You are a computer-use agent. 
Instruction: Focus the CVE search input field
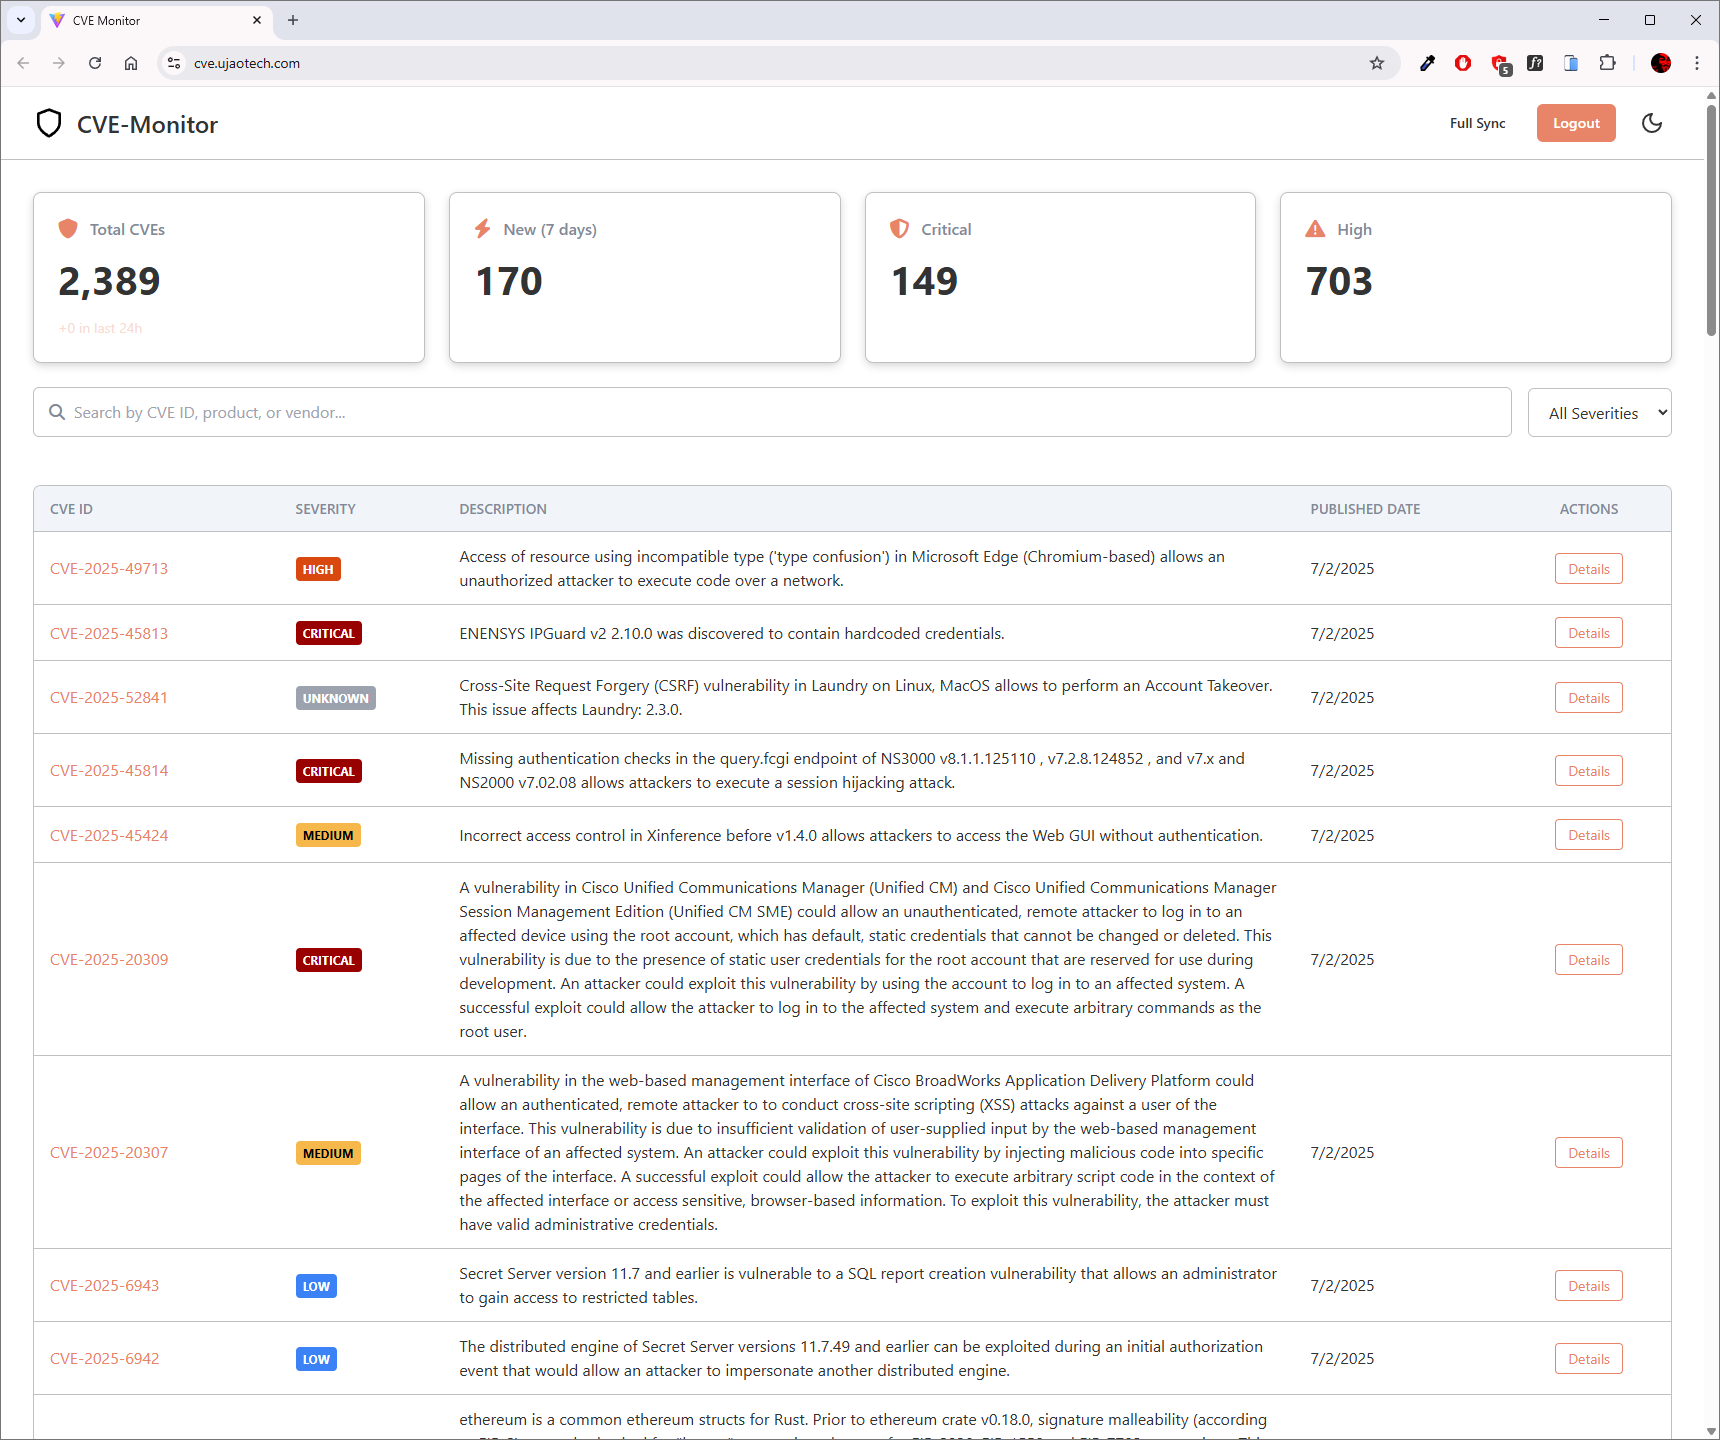click(x=772, y=412)
